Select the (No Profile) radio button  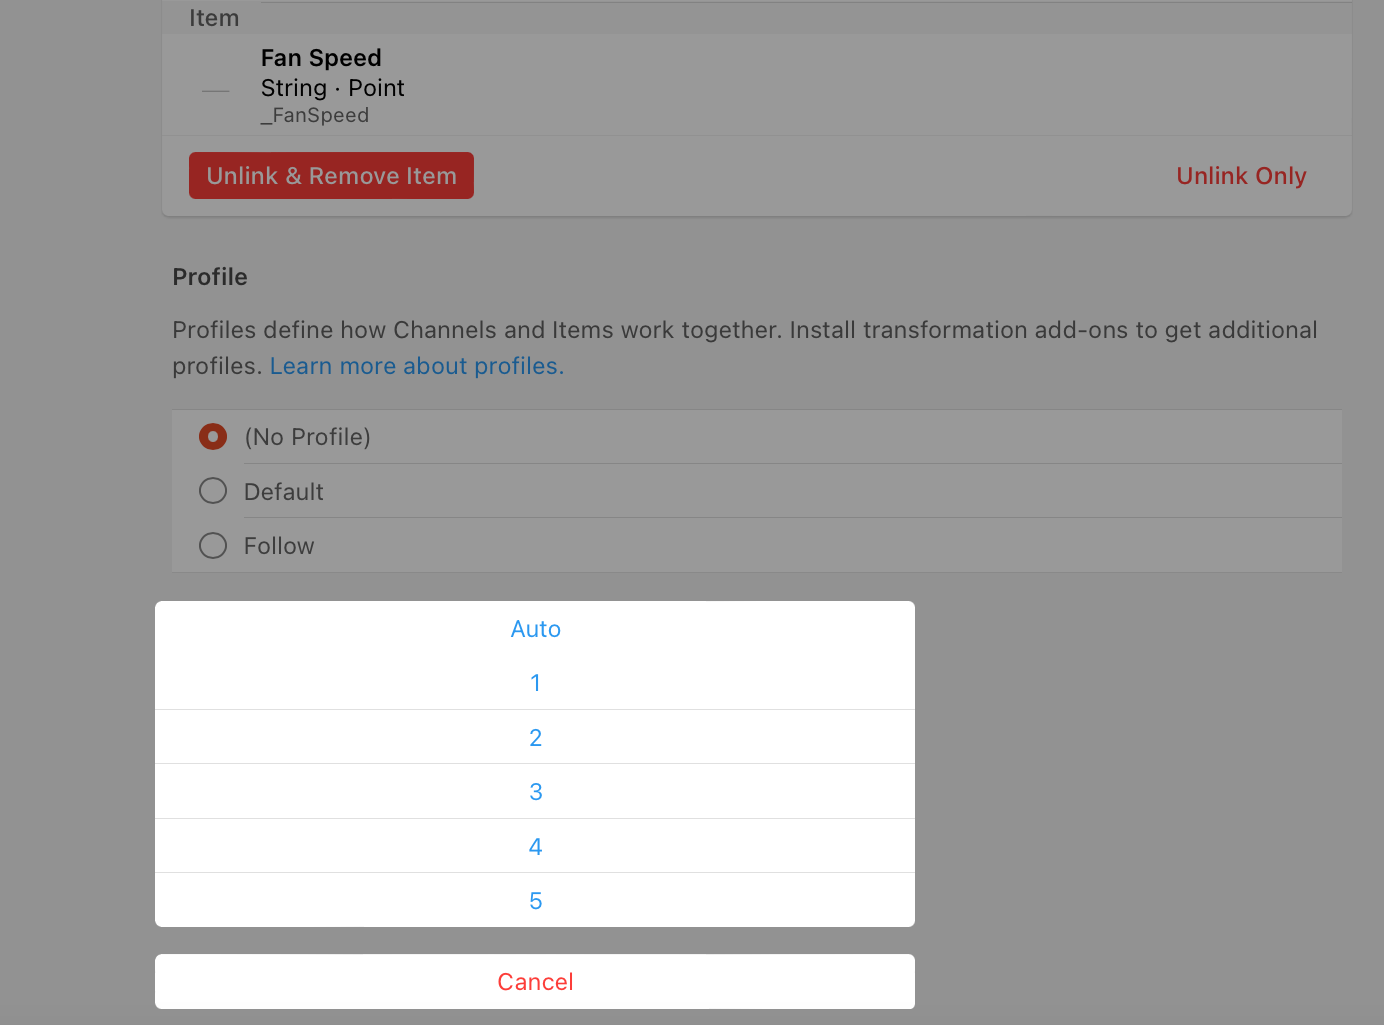pos(213,437)
